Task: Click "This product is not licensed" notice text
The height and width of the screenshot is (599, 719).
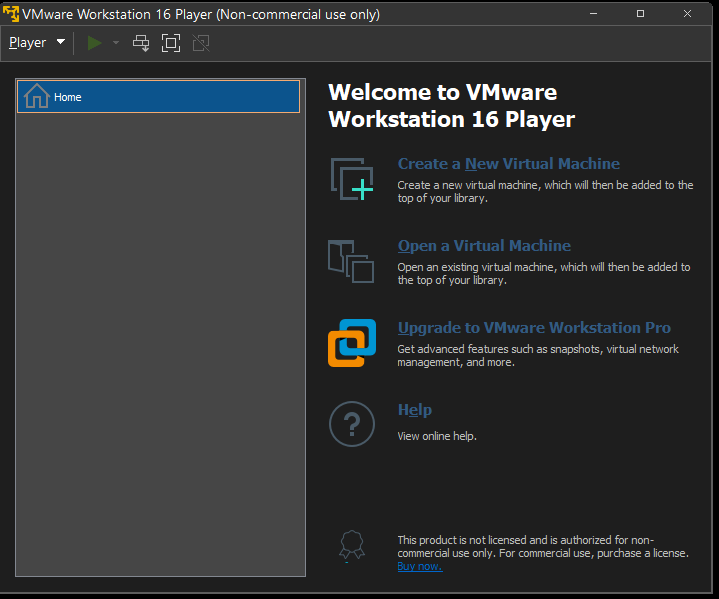Action: point(543,547)
